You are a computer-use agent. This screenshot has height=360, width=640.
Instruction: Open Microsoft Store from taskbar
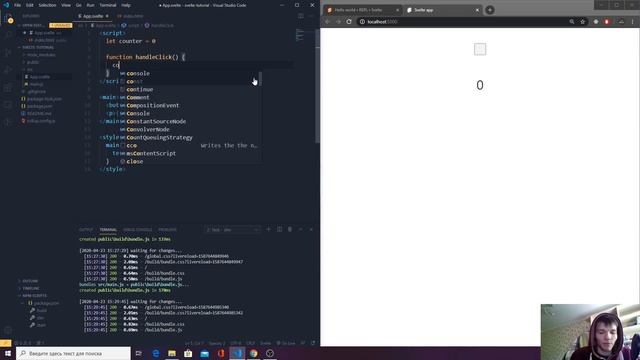(188, 353)
